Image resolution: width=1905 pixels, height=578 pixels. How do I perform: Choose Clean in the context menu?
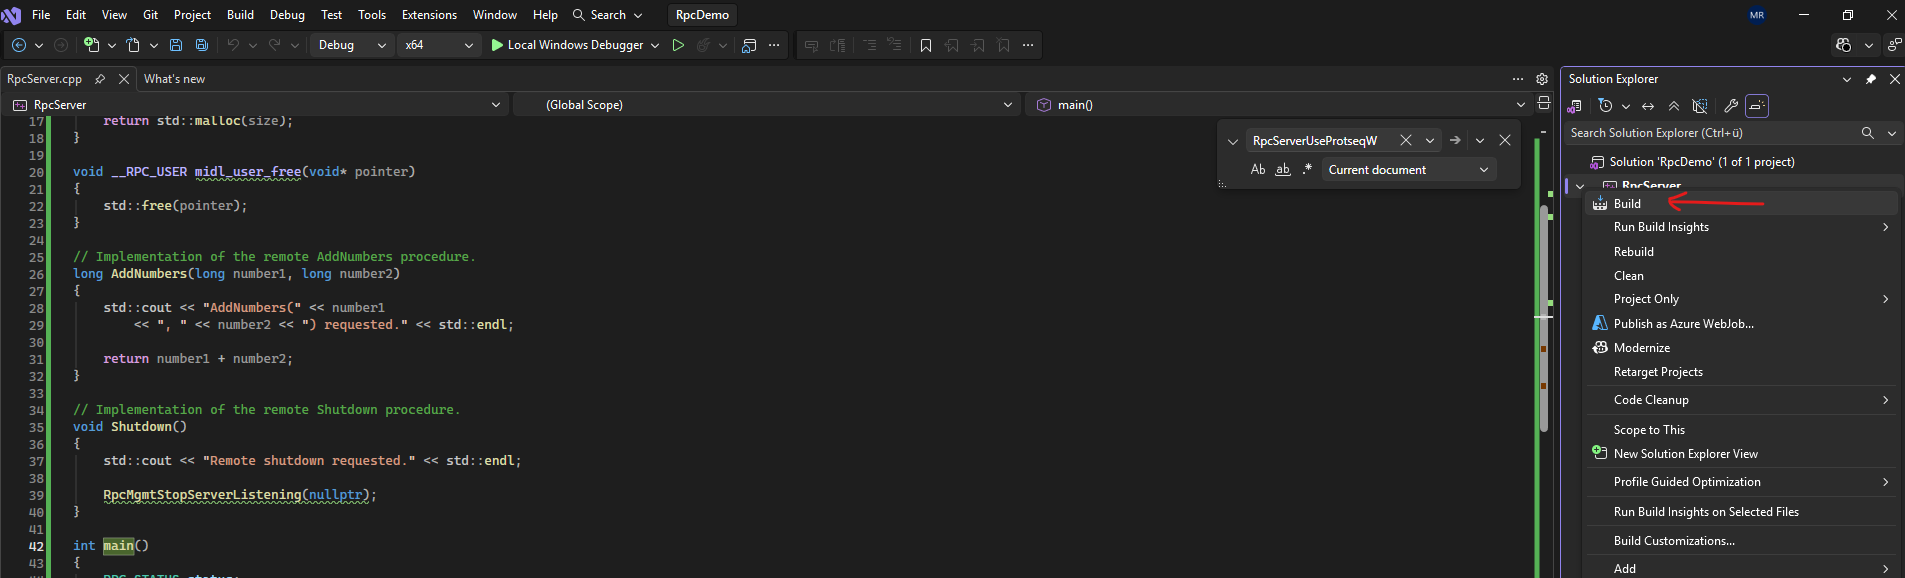click(x=1741, y=276)
